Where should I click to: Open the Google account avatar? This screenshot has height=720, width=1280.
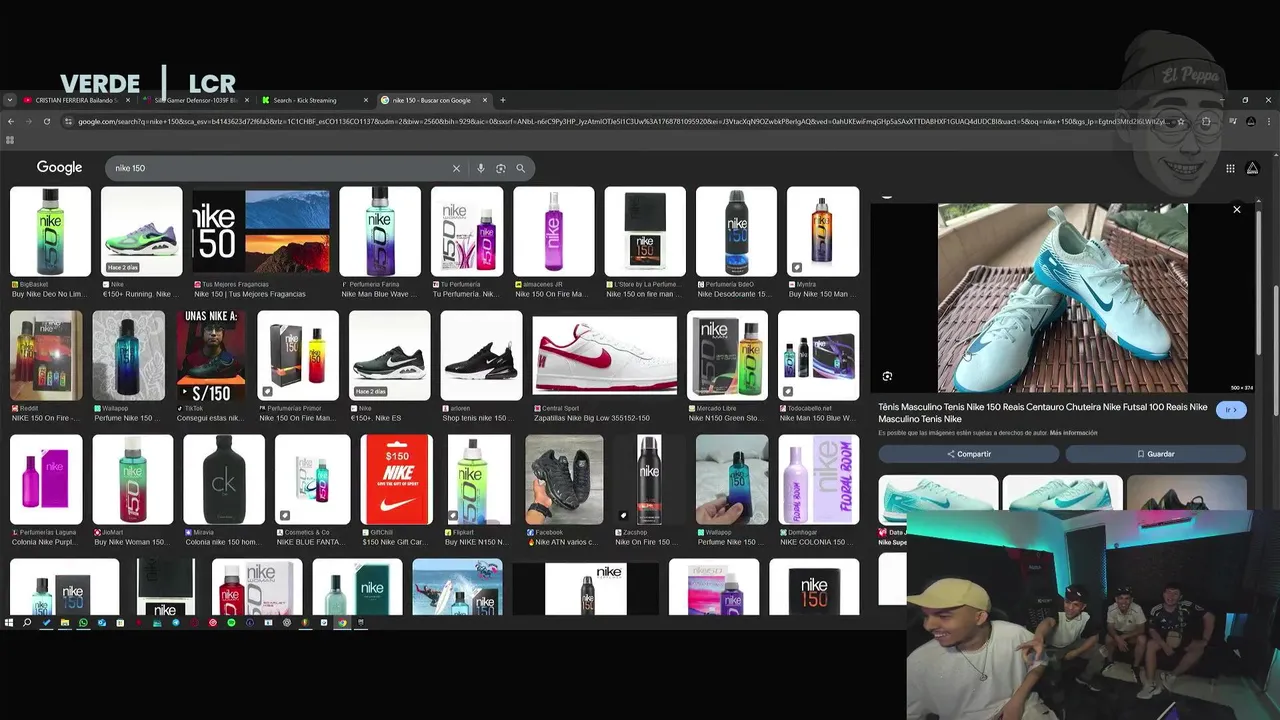tap(1253, 168)
